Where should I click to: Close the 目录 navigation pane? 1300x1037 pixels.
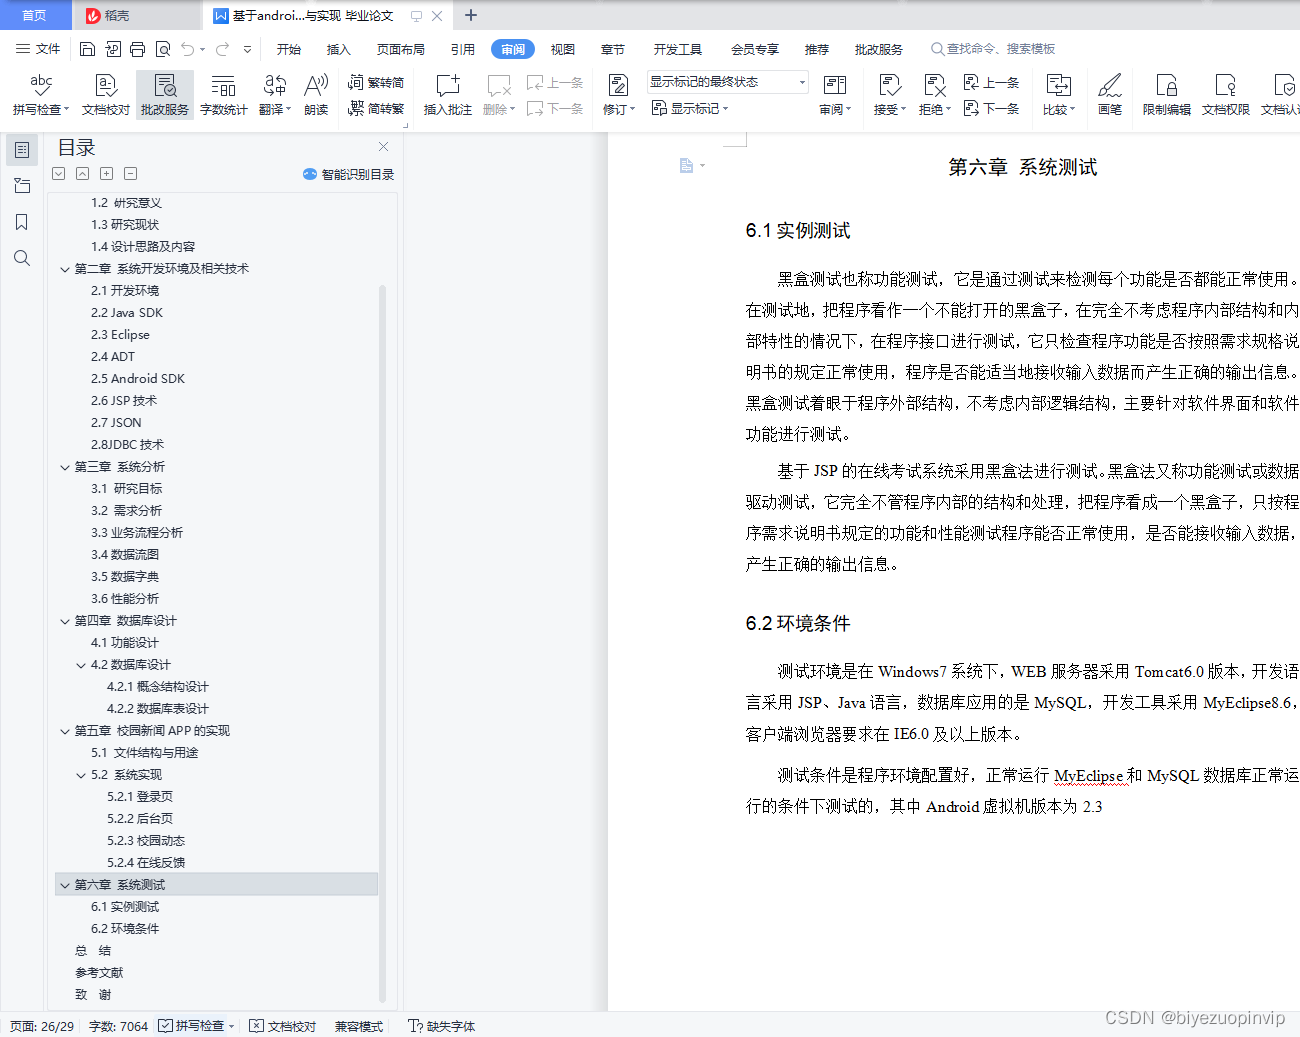click(x=383, y=146)
